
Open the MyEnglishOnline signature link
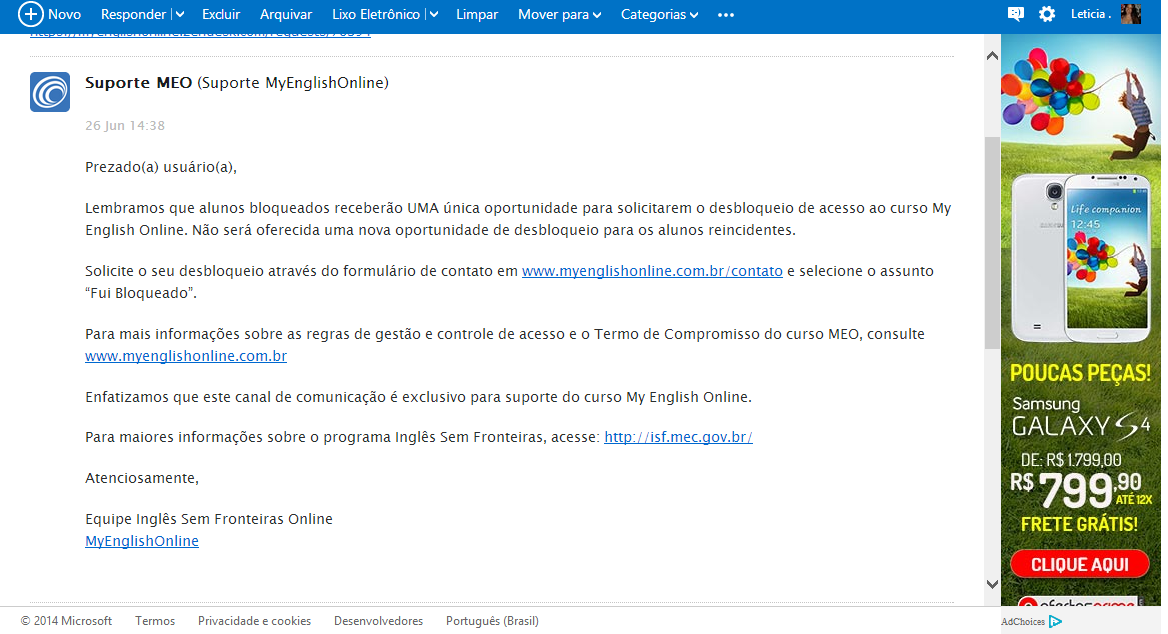tap(142, 541)
